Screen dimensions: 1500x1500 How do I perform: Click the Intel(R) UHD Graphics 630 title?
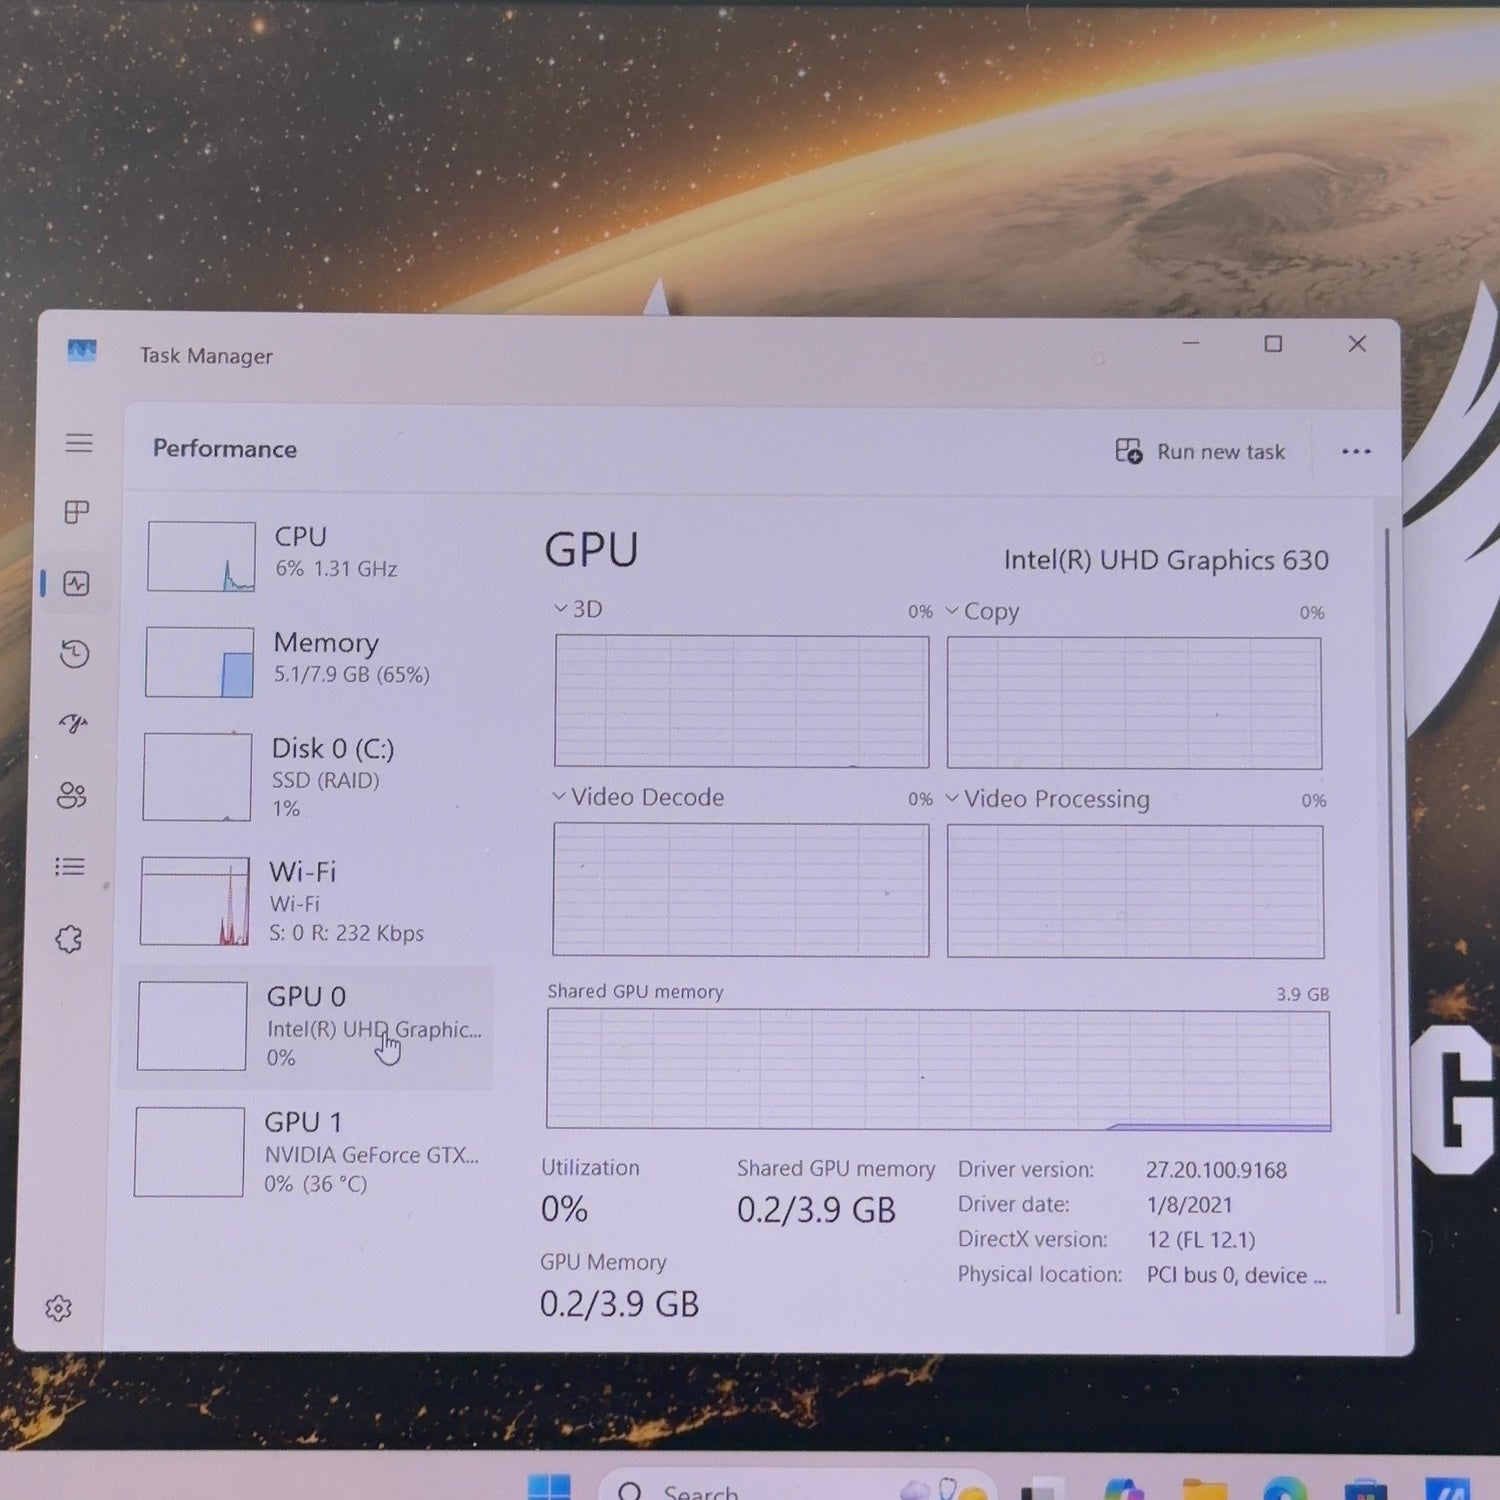pyautogui.click(x=1166, y=560)
